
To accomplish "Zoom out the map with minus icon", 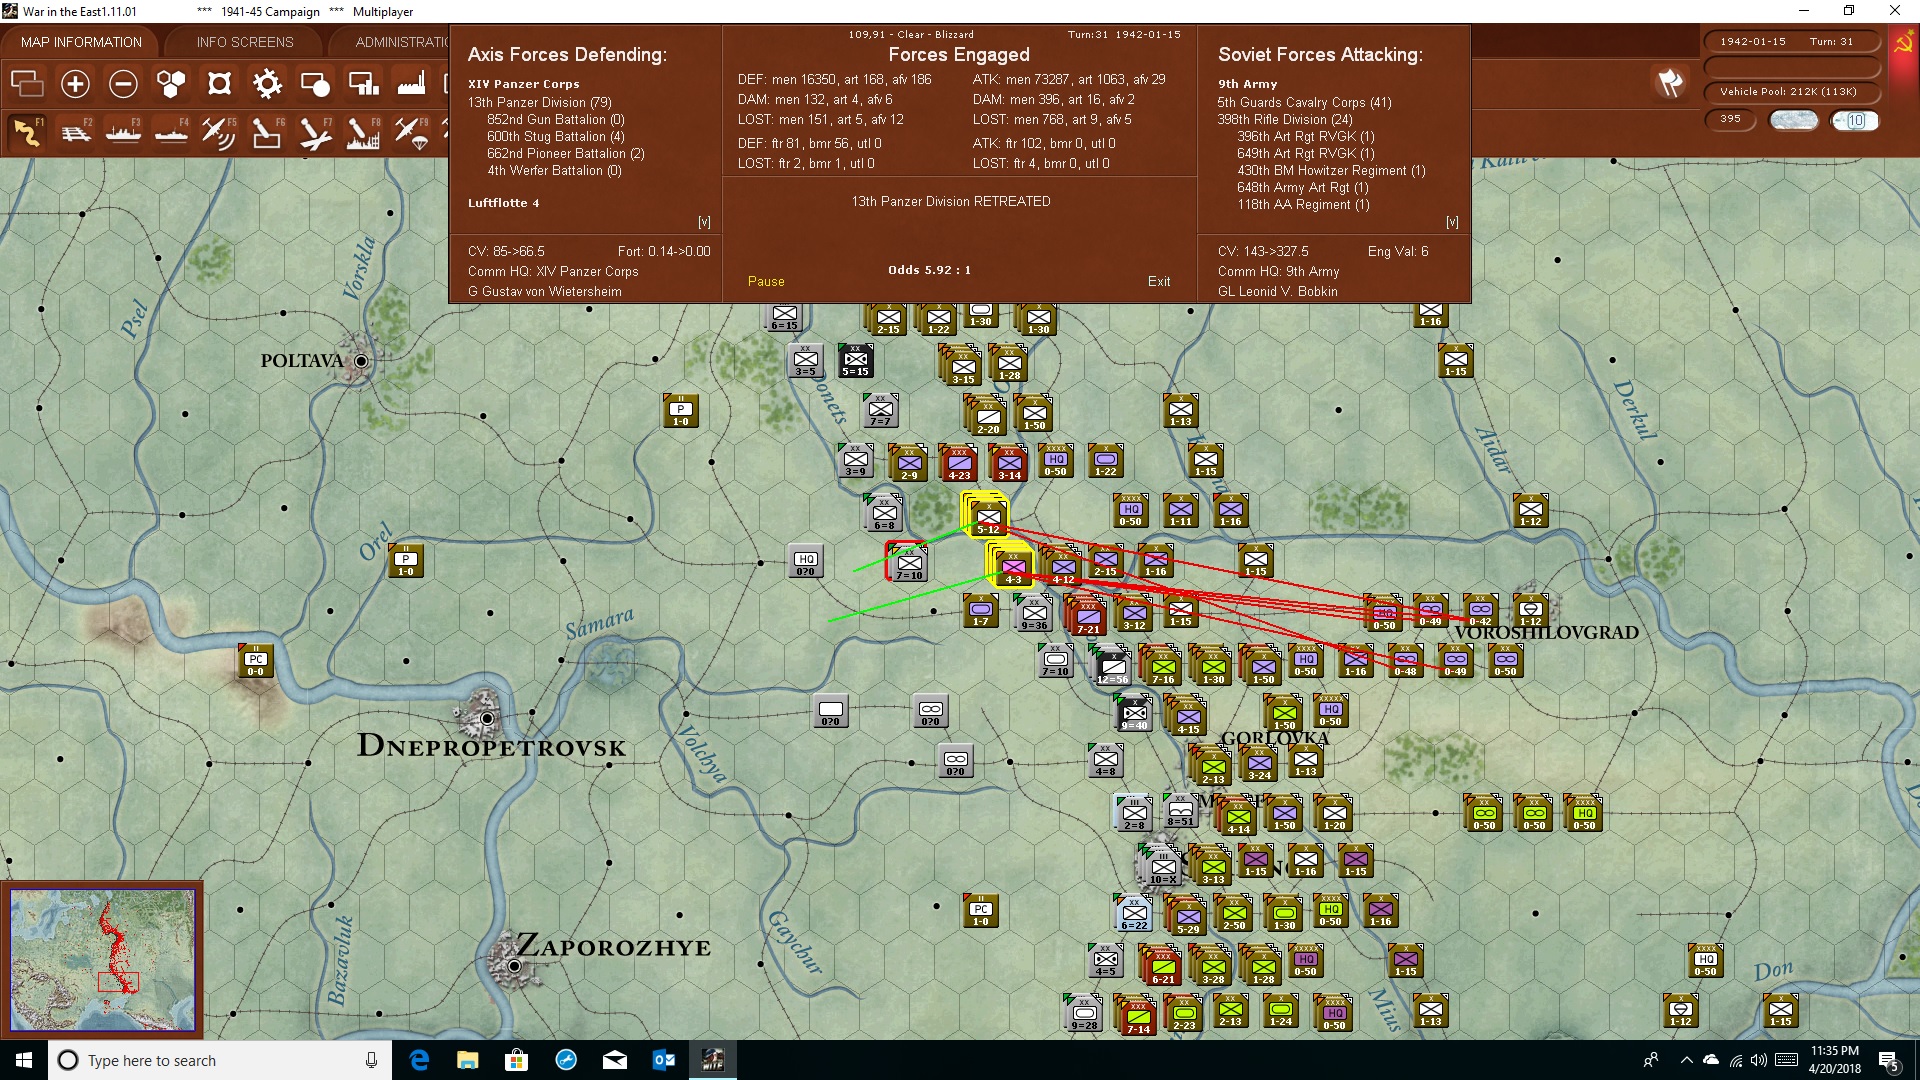I will click(123, 83).
